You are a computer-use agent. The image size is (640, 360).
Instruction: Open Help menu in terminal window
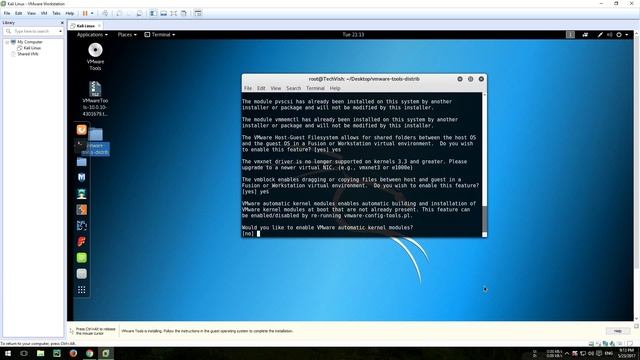pos(335,88)
